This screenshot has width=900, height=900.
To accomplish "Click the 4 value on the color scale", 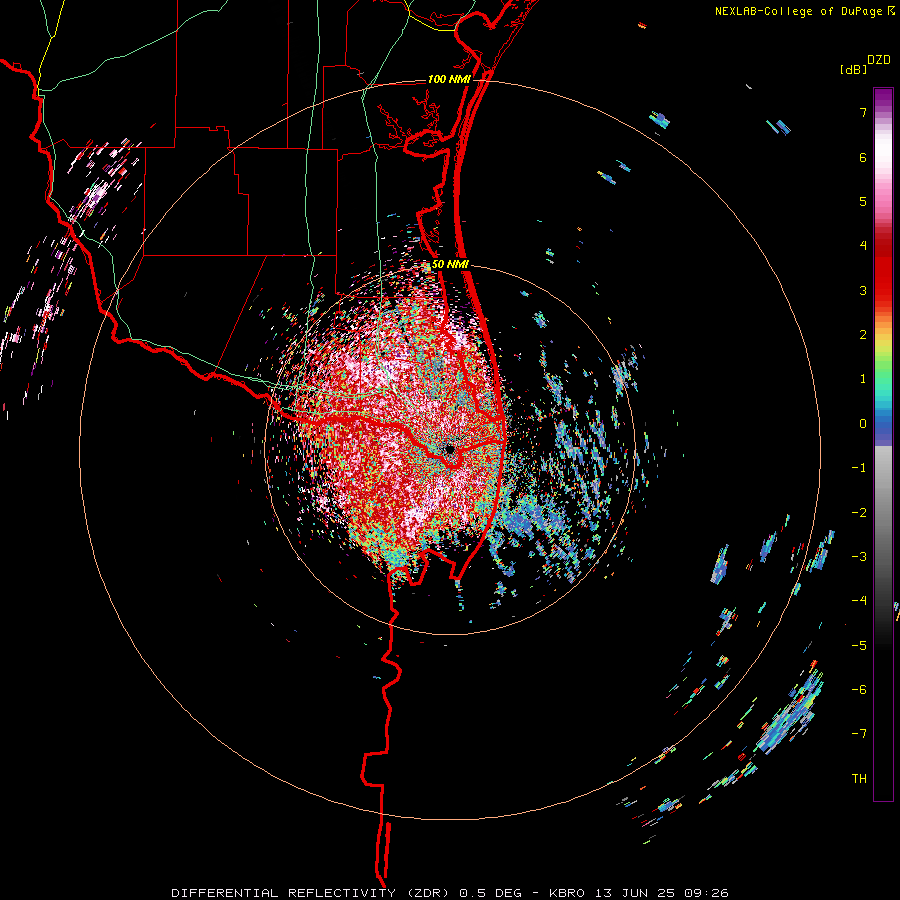I will [x=863, y=246].
